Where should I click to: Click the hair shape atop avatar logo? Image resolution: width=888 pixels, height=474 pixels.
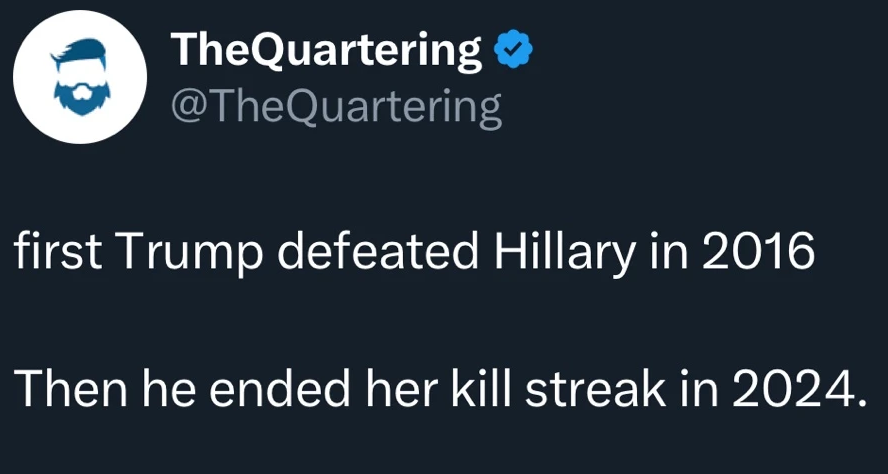(82, 57)
